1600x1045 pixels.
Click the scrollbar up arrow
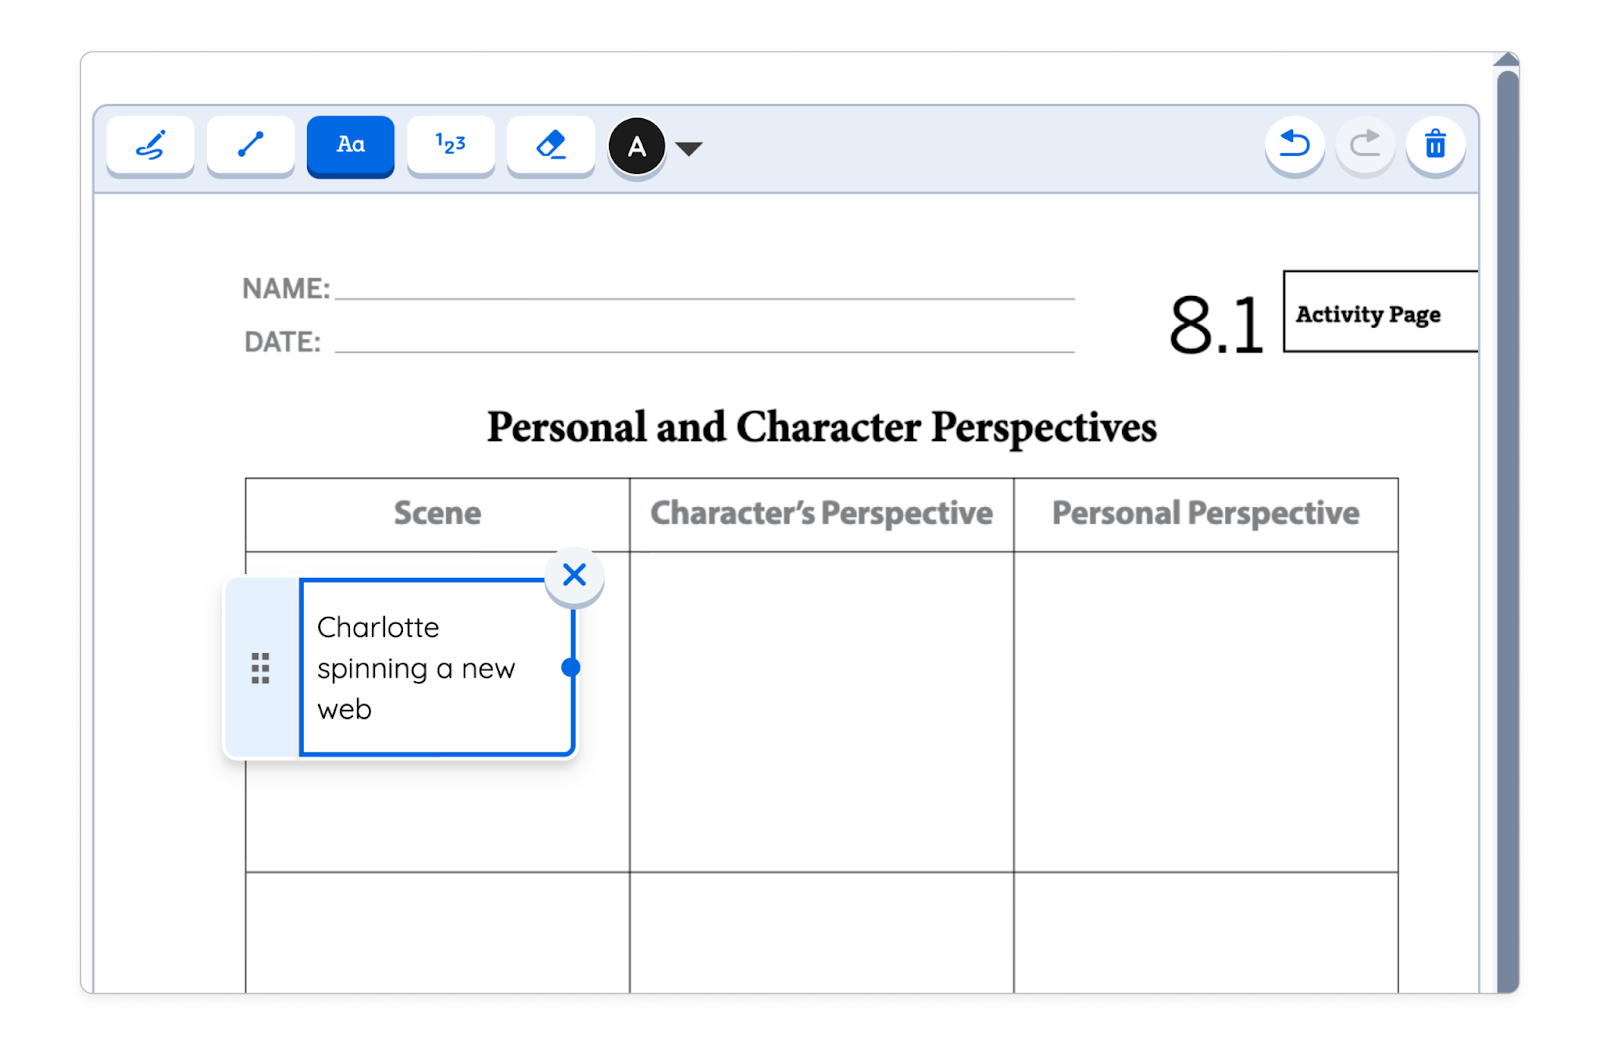click(x=1507, y=60)
